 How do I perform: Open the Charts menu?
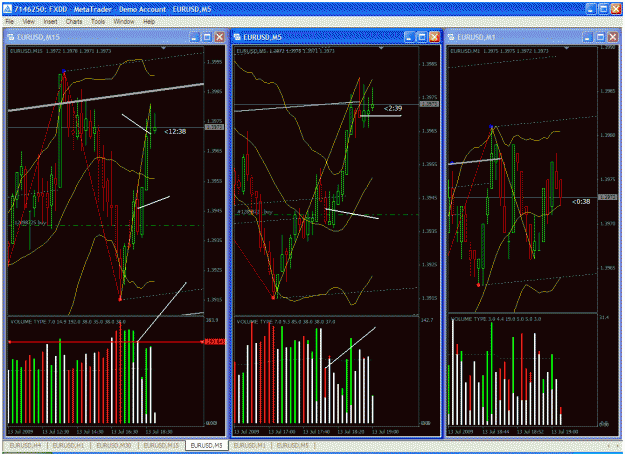[x=74, y=22]
